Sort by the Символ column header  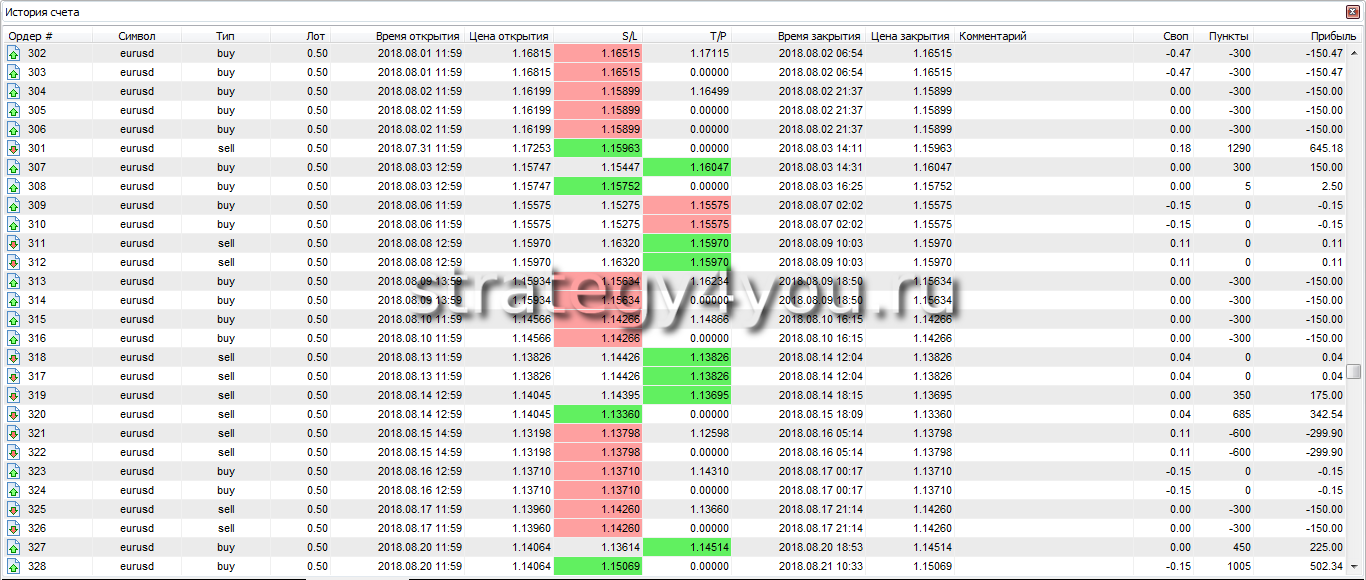[136, 36]
